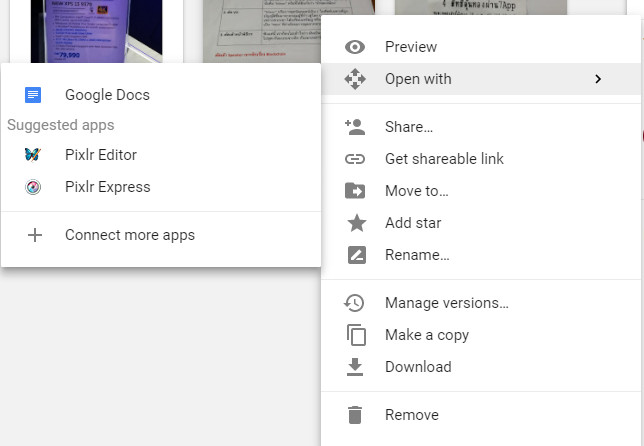Choose Move to… option
This screenshot has width=644, height=446.
pyautogui.click(x=481, y=191)
